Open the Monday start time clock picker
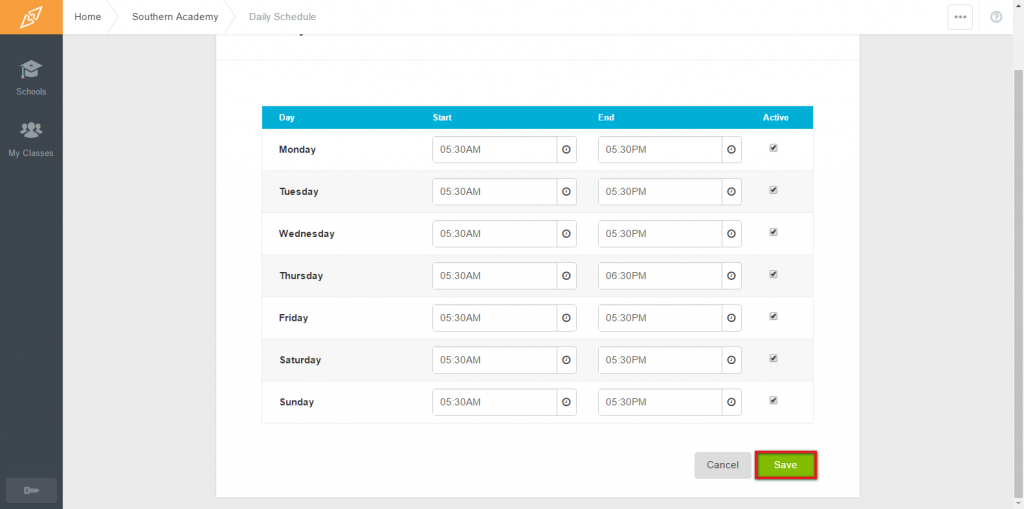Screen dimensions: 1024x509 566,150
